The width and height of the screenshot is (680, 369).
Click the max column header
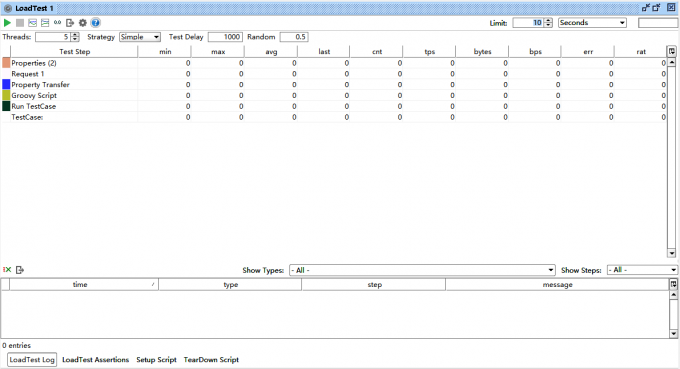click(x=218, y=52)
